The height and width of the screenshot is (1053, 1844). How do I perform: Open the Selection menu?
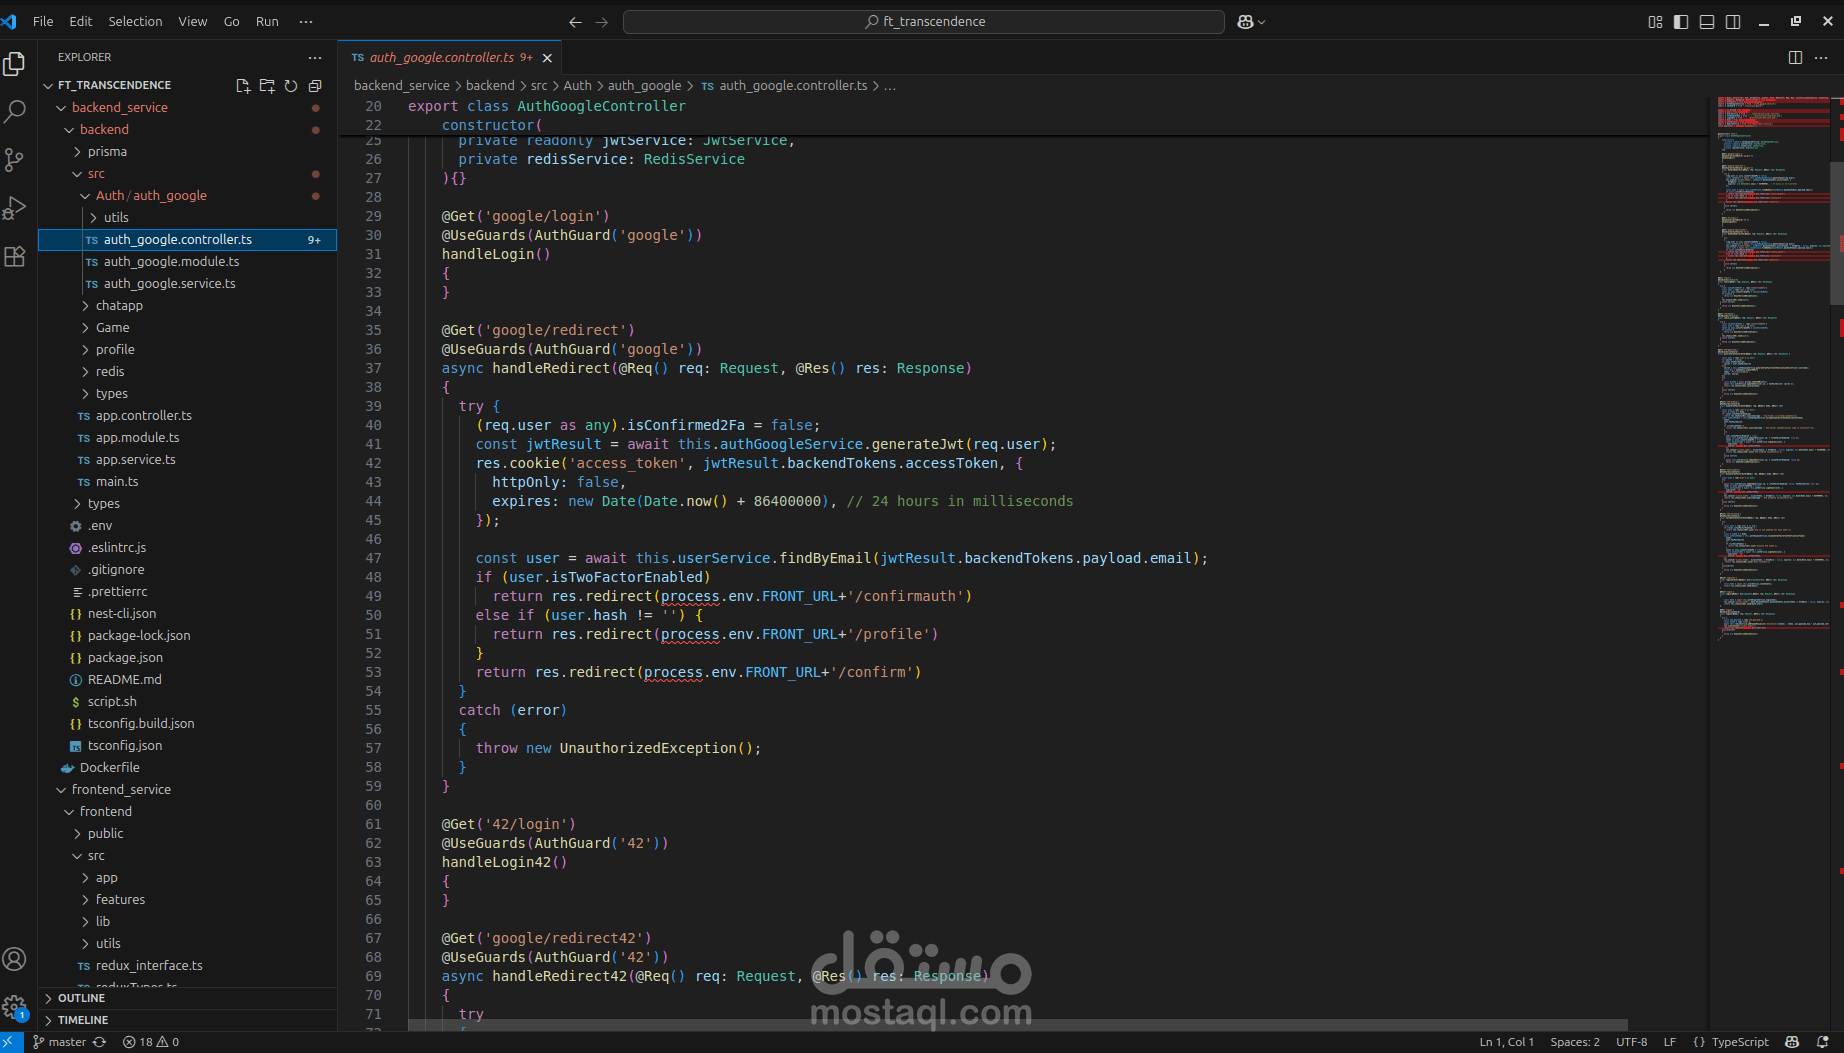pyautogui.click(x=135, y=22)
